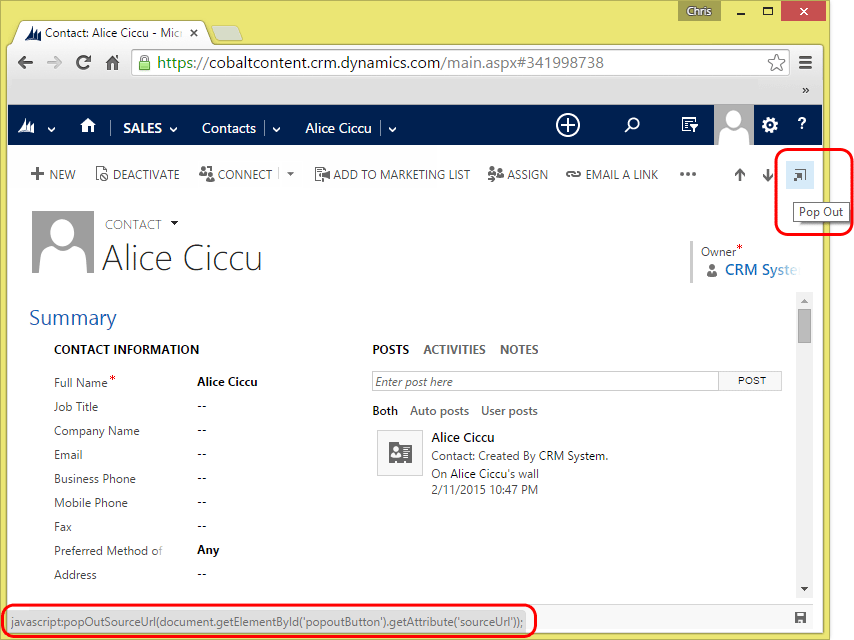The width and height of the screenshot is (854, 640).
Task: Open a new browser tab
Action: pyautogui.click(x=227, y=33)
